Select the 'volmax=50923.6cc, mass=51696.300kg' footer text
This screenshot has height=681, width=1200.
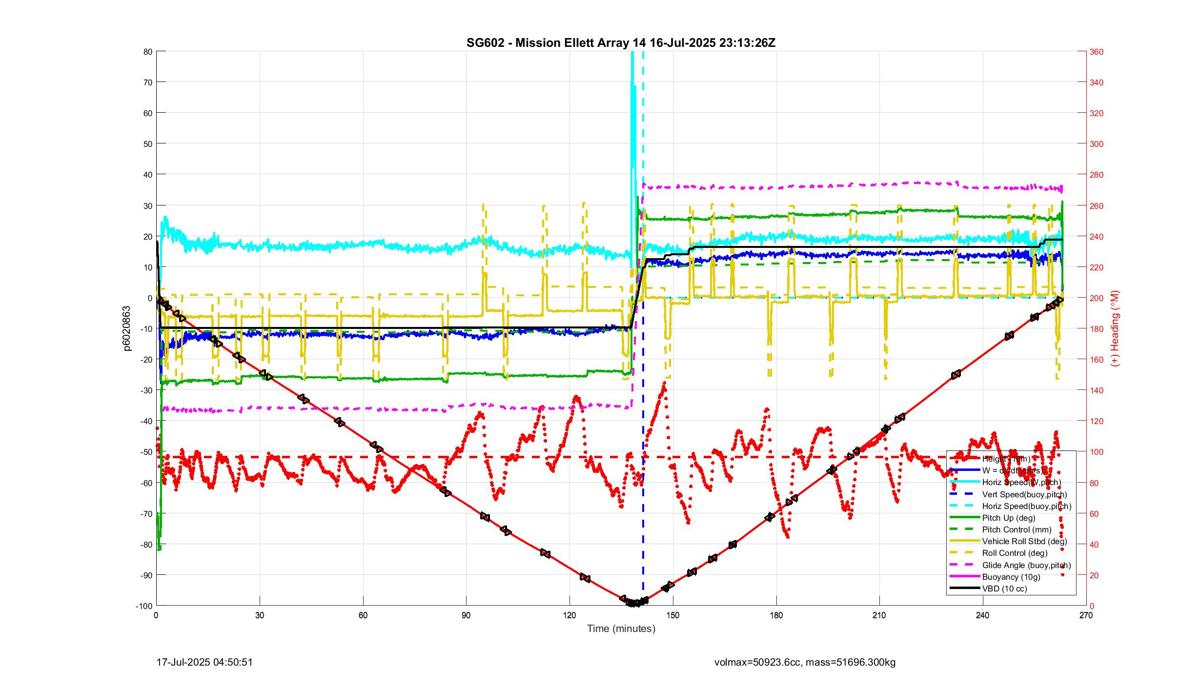(x=805, y=662)
